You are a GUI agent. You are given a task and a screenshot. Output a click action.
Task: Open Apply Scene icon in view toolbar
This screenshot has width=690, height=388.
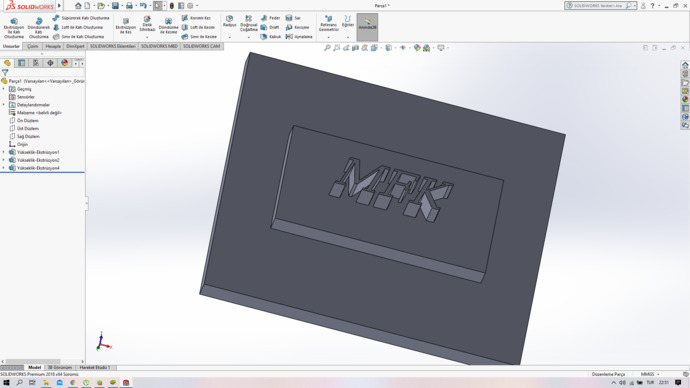point(426,48)
